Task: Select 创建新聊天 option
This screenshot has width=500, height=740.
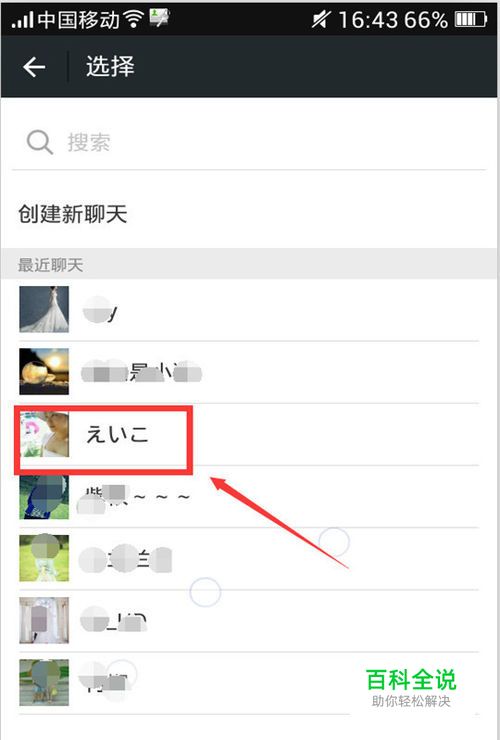Action: (x=72, y=214)
